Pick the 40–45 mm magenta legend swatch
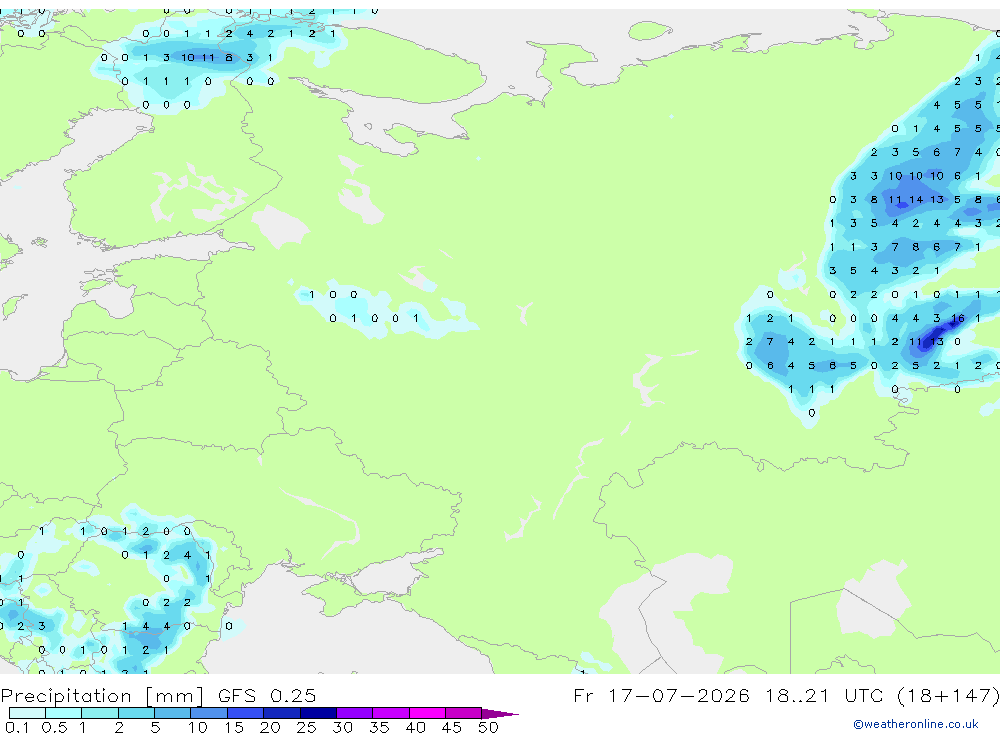 point(427,713)
